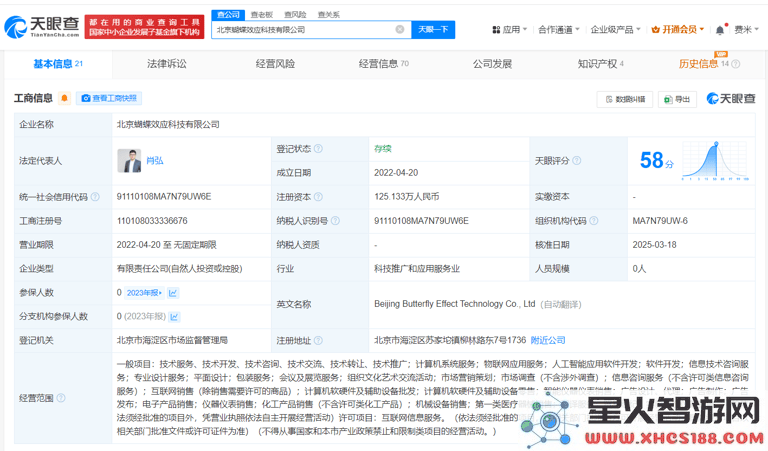Screen dimensions: 768x451
Task: Switch to the 公司发展 tab
Action: pos(492,64)
